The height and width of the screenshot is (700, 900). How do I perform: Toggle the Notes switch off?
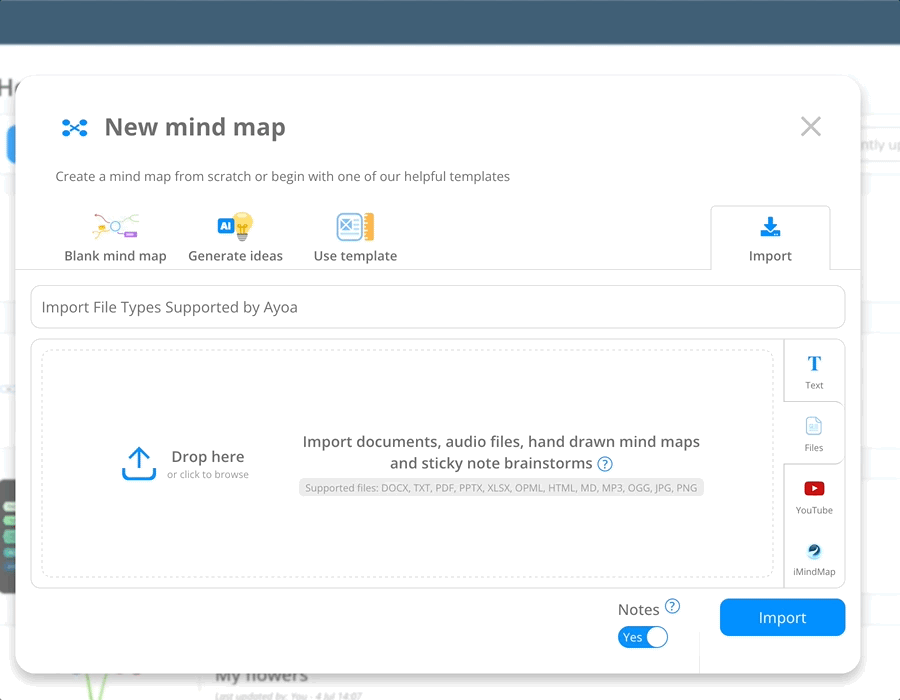point(642,637)
